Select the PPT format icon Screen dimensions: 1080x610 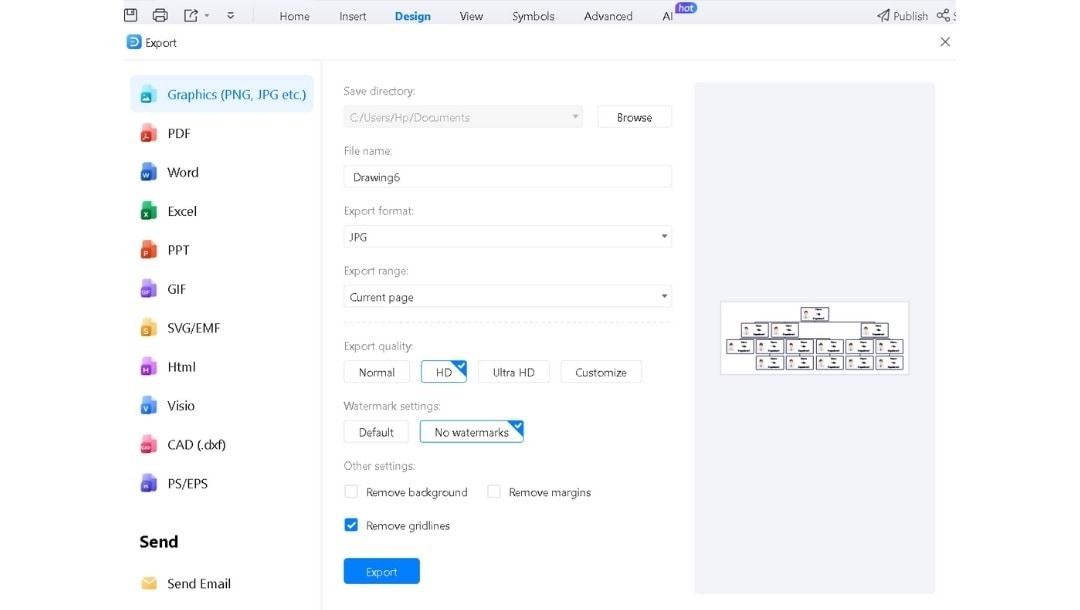point(147,250)
